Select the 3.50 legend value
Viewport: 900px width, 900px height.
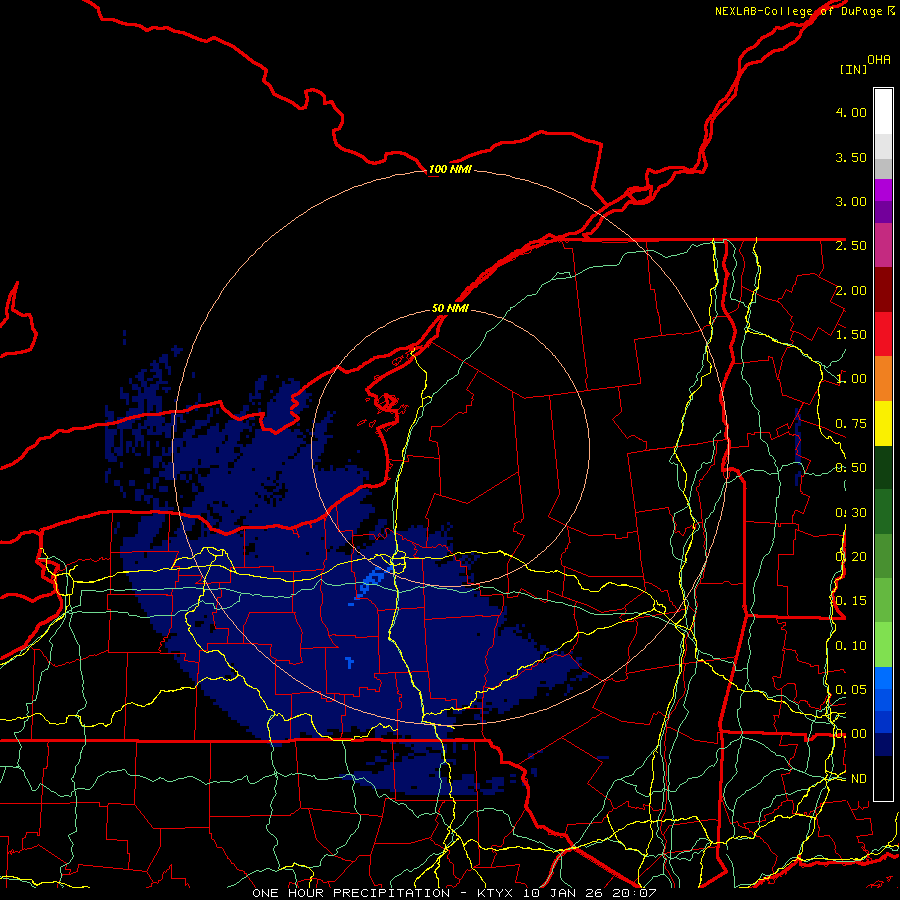851,157
